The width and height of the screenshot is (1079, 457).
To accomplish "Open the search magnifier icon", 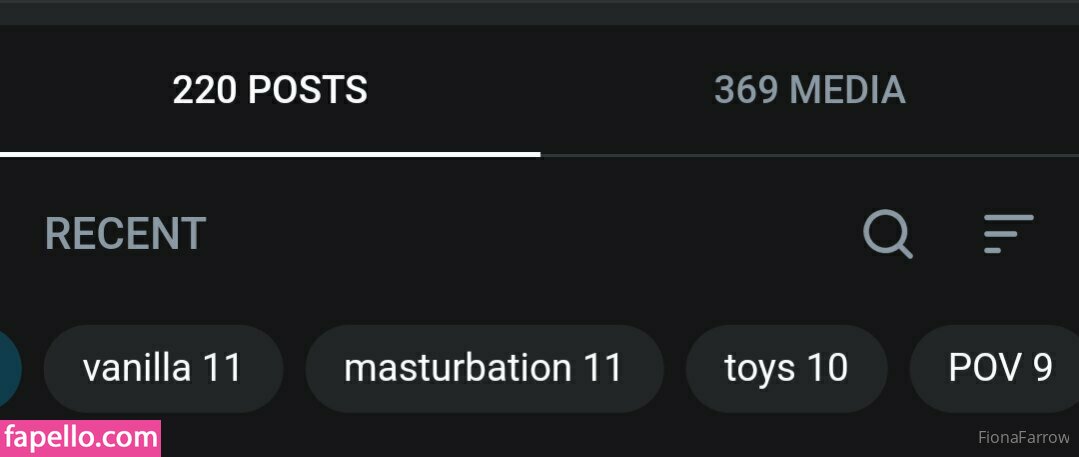I will click(888, 235).
